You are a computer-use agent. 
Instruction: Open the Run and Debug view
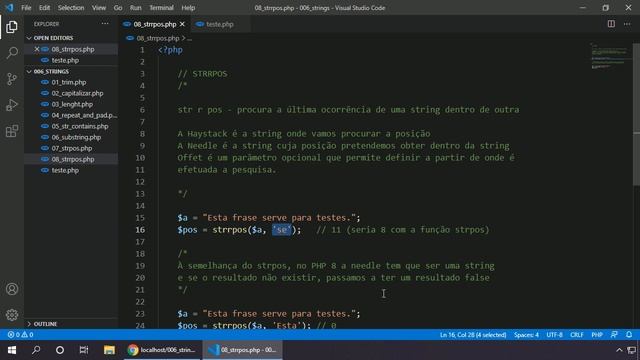tap(12, 105)
